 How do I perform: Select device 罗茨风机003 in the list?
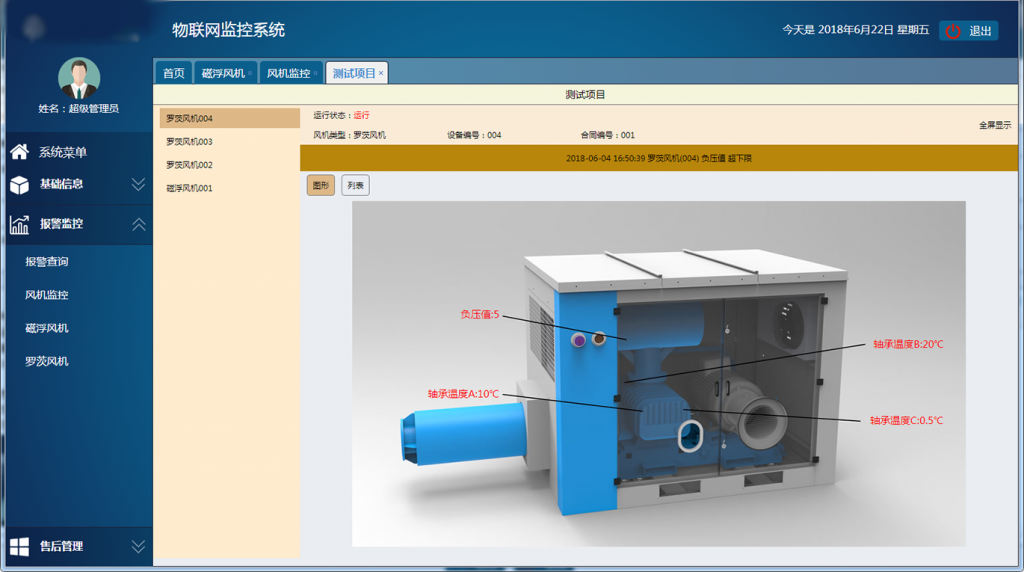189,142
